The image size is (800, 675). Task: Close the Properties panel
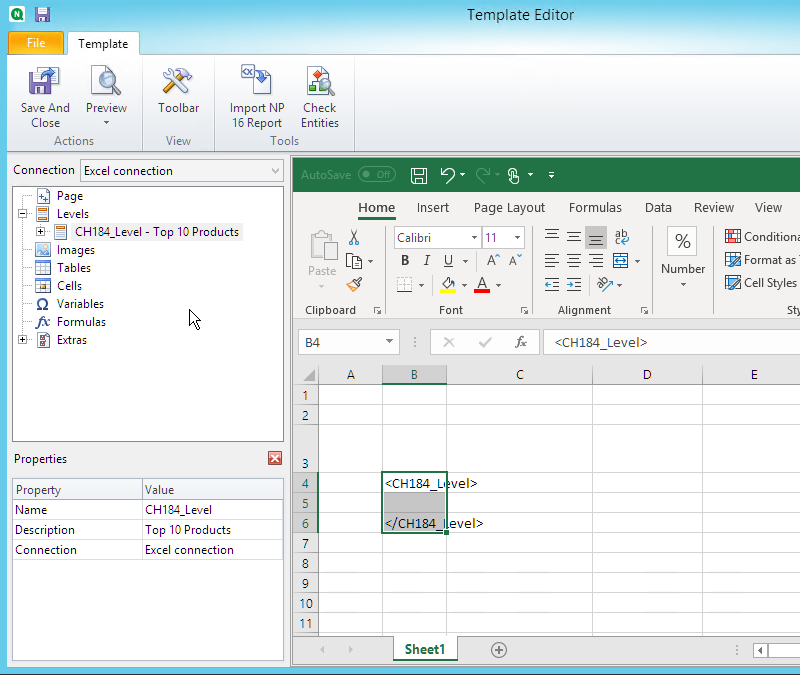pos(275,458)
